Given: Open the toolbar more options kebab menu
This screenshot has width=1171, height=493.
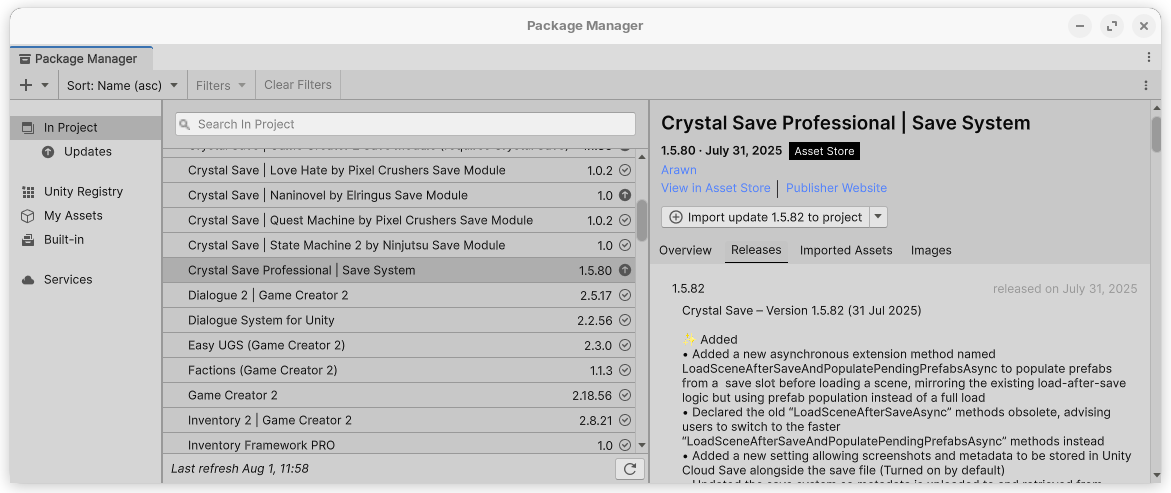Looking at the screenshot, I should [1146, 86].
